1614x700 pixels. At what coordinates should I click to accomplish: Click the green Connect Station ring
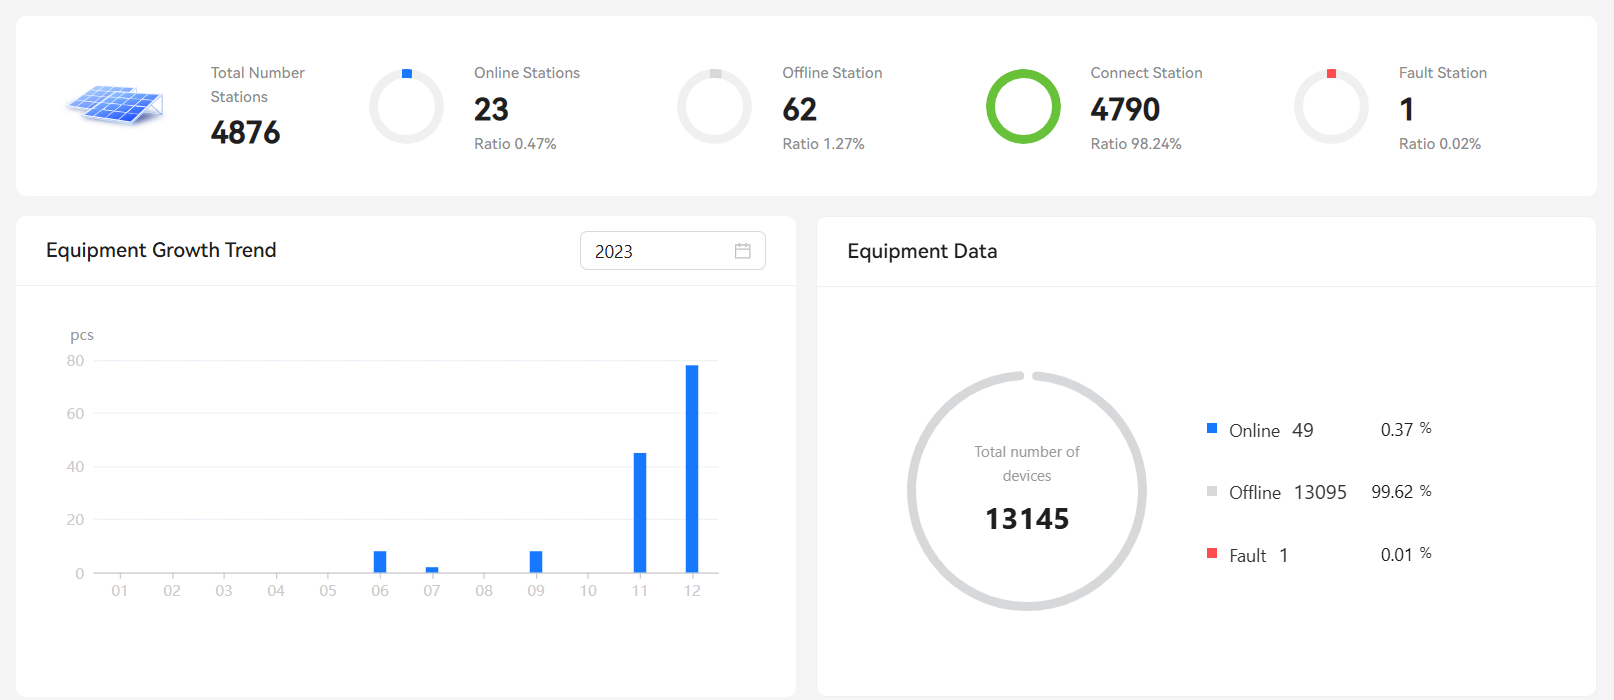click(1023, 106)
